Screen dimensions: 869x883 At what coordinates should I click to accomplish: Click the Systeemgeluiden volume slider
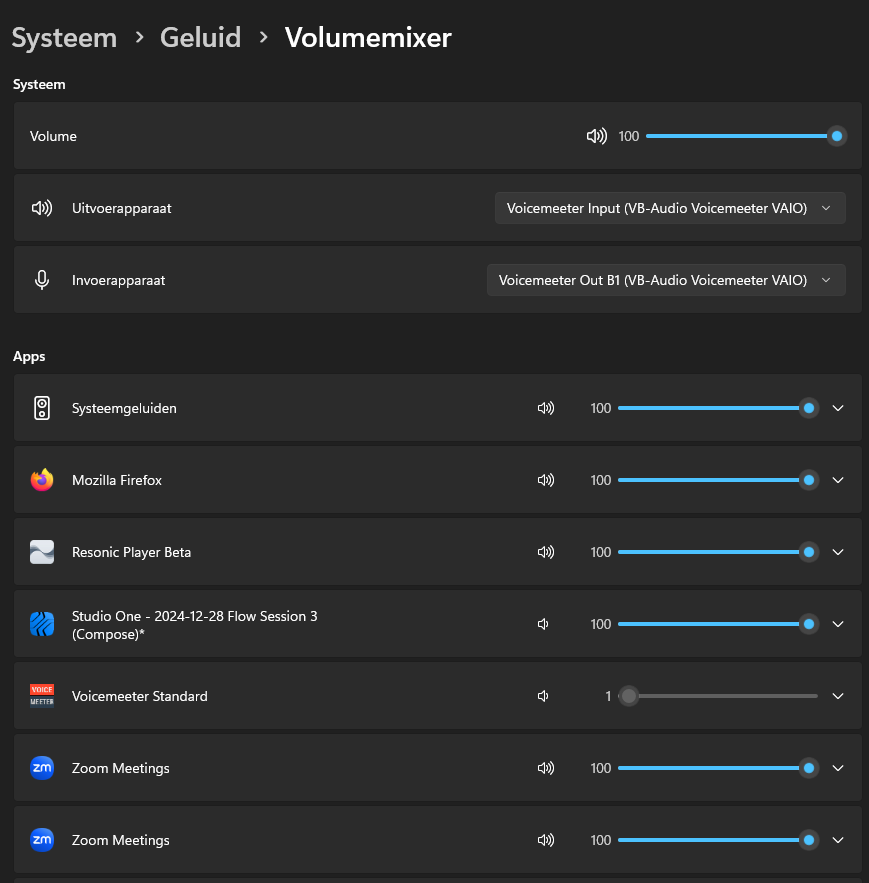tap(718, 408)
